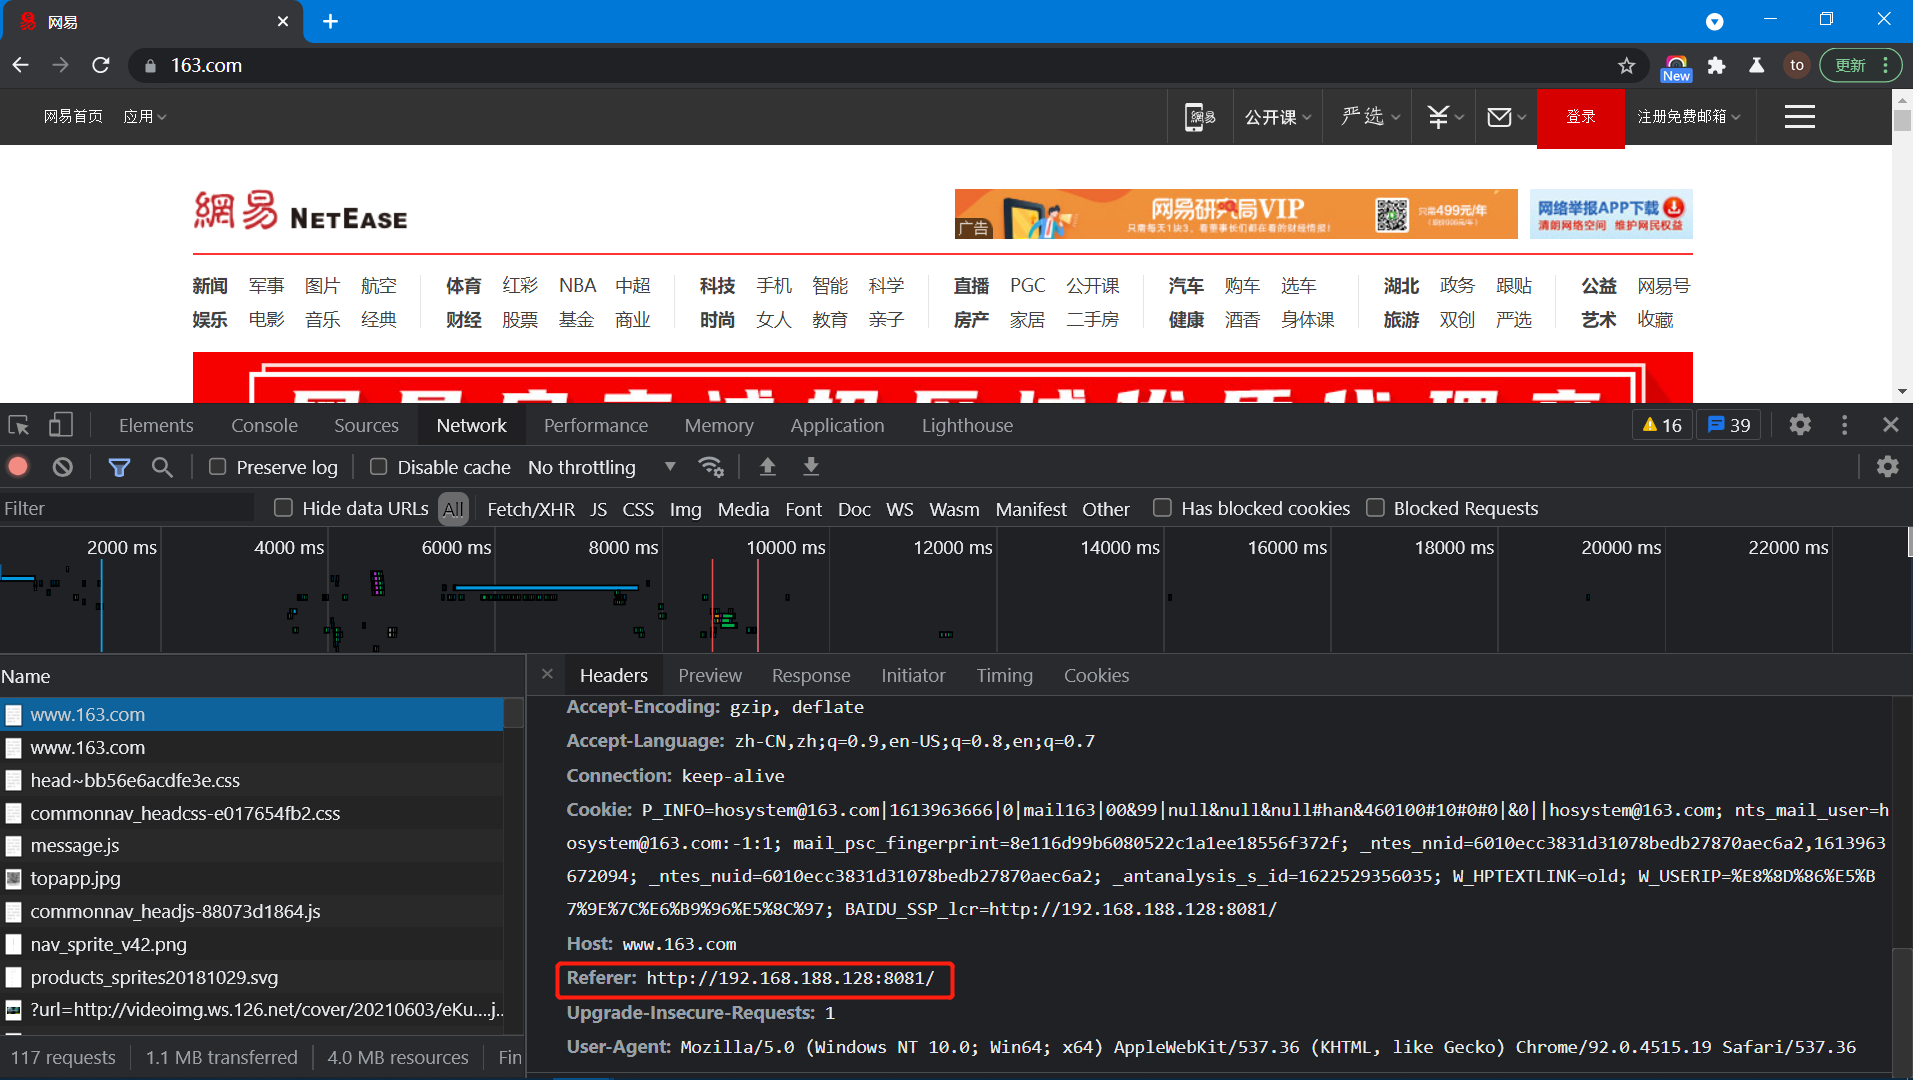Switch to the Elements tab
Image resolution: width=1913 pixels, height=1080 pixels.
point(156,425)
